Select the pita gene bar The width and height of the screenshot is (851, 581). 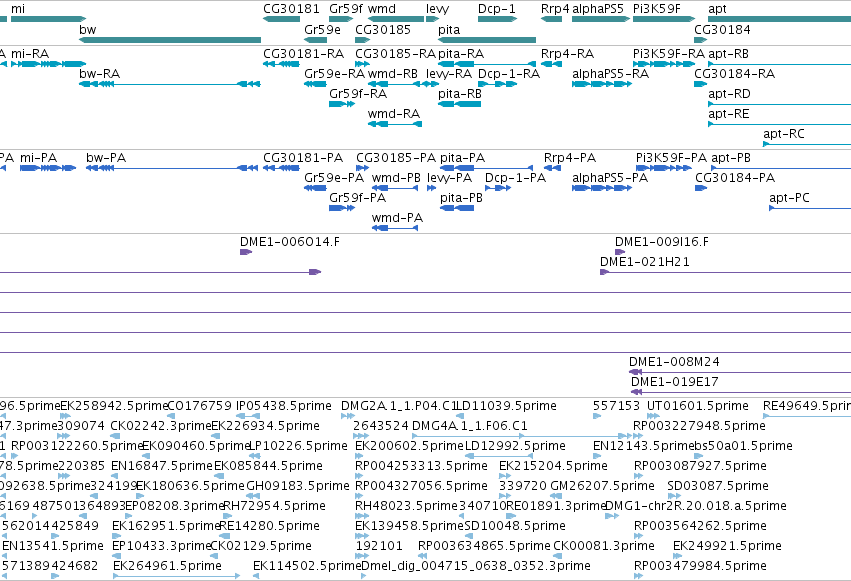487,40
